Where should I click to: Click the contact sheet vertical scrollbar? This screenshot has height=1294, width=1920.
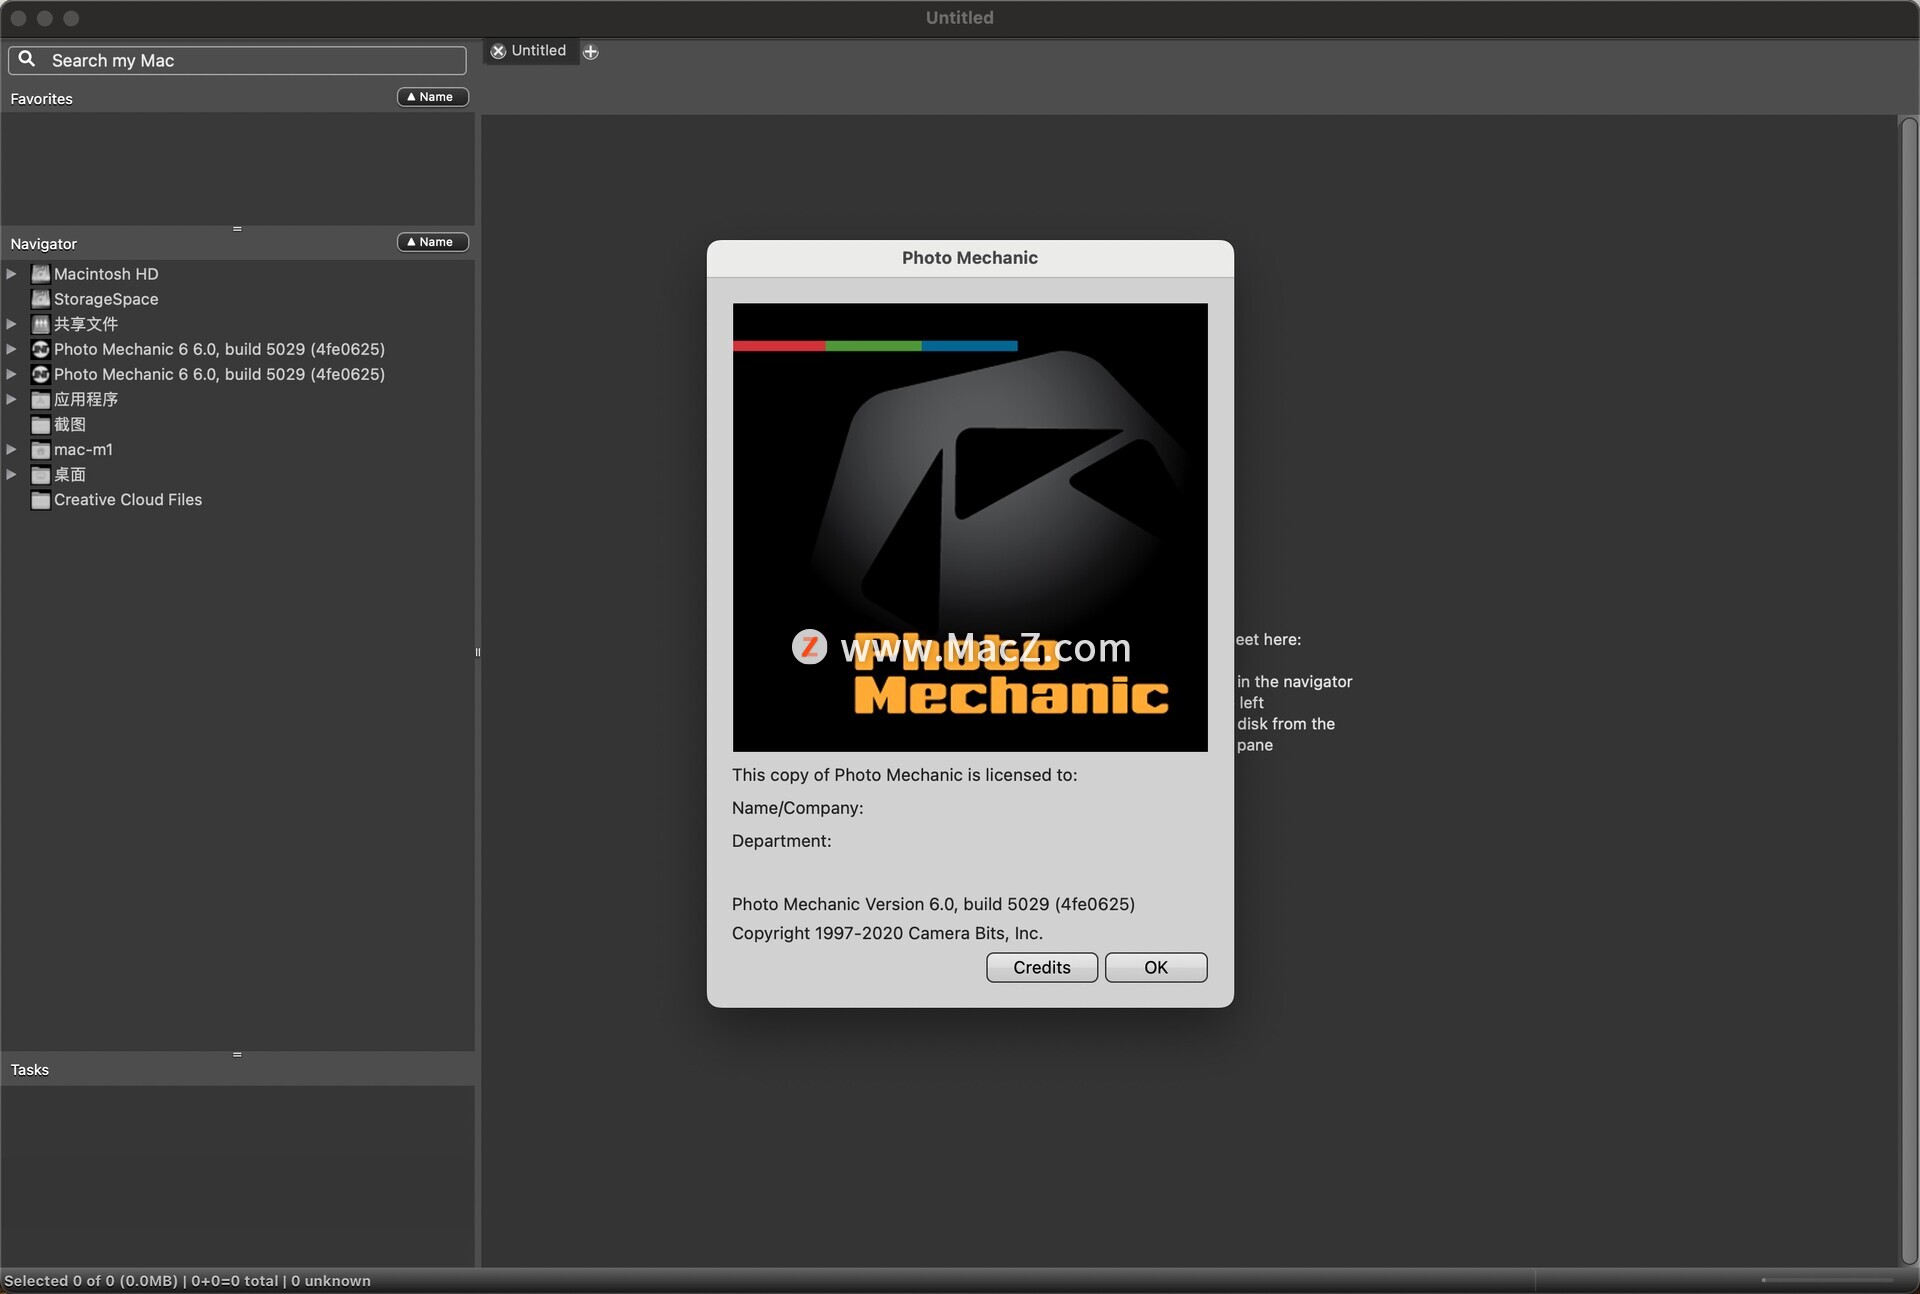coord(1908,690)
